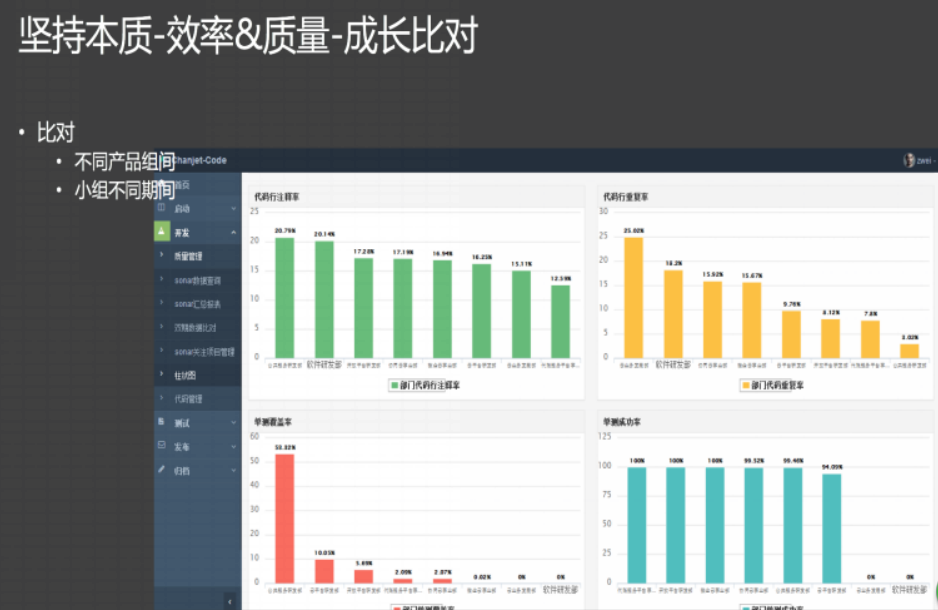The width and height of the screenshot is (938, 610).
Task: Click the 25.02% orange bar in 代码行重复率
Action: 634,298
